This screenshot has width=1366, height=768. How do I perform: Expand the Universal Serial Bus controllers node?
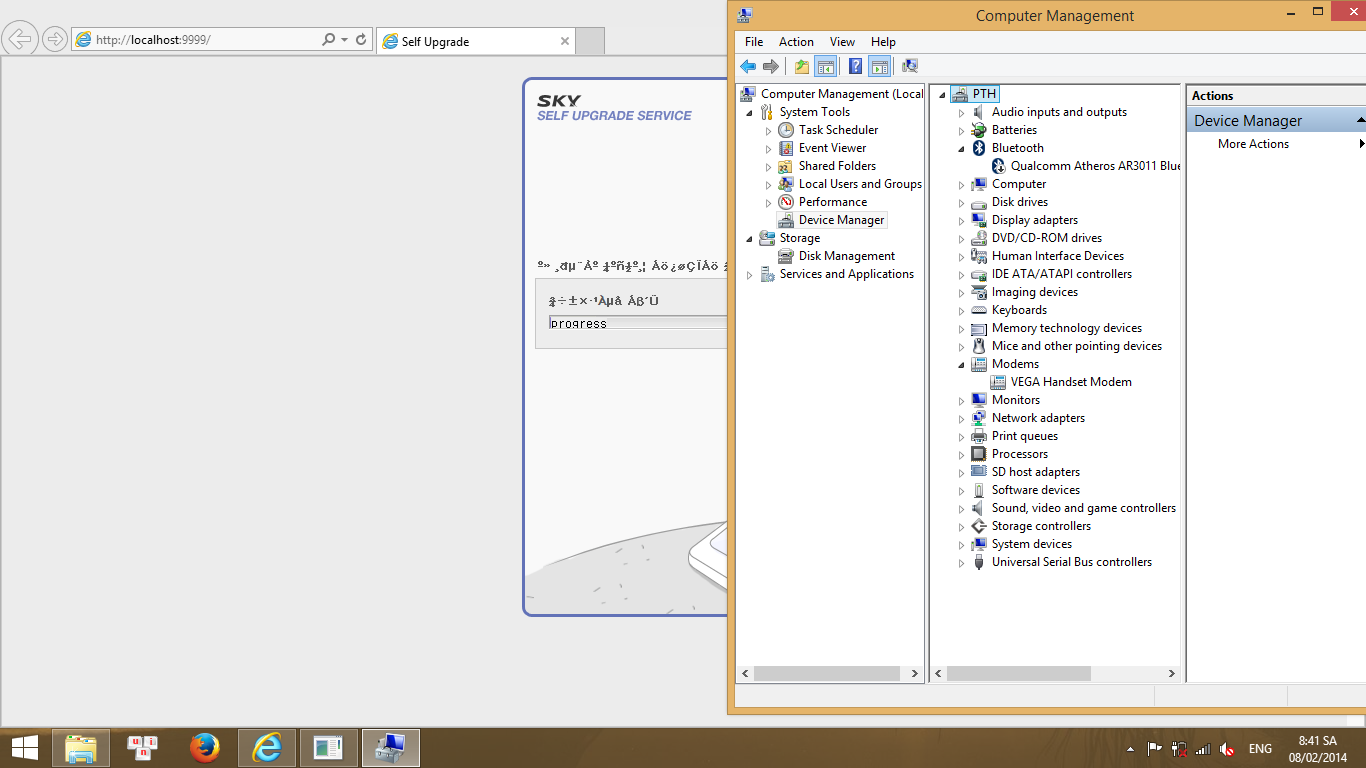point(962,563)
